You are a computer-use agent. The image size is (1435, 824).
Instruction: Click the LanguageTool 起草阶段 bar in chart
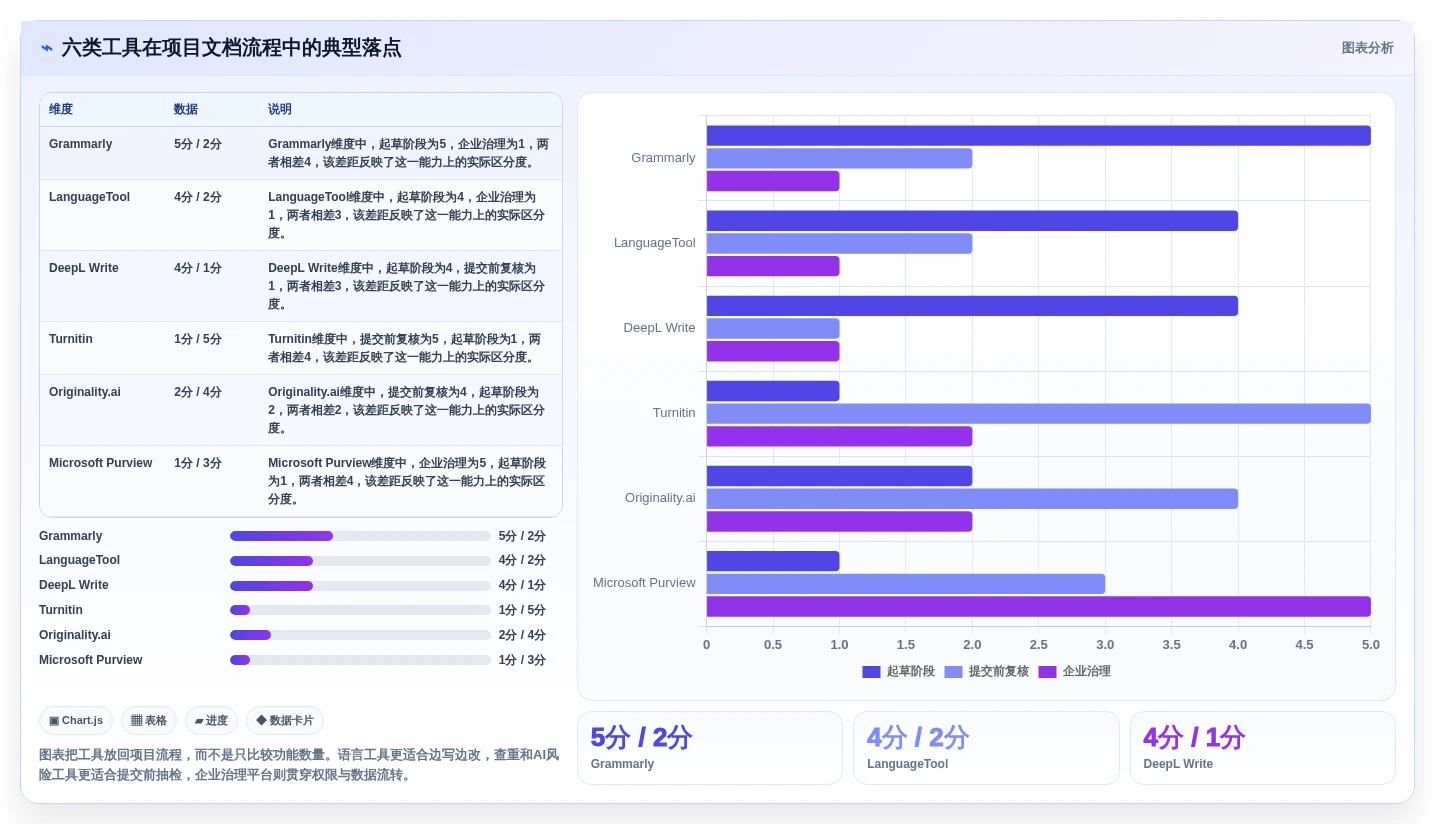(x=972, y=221)
